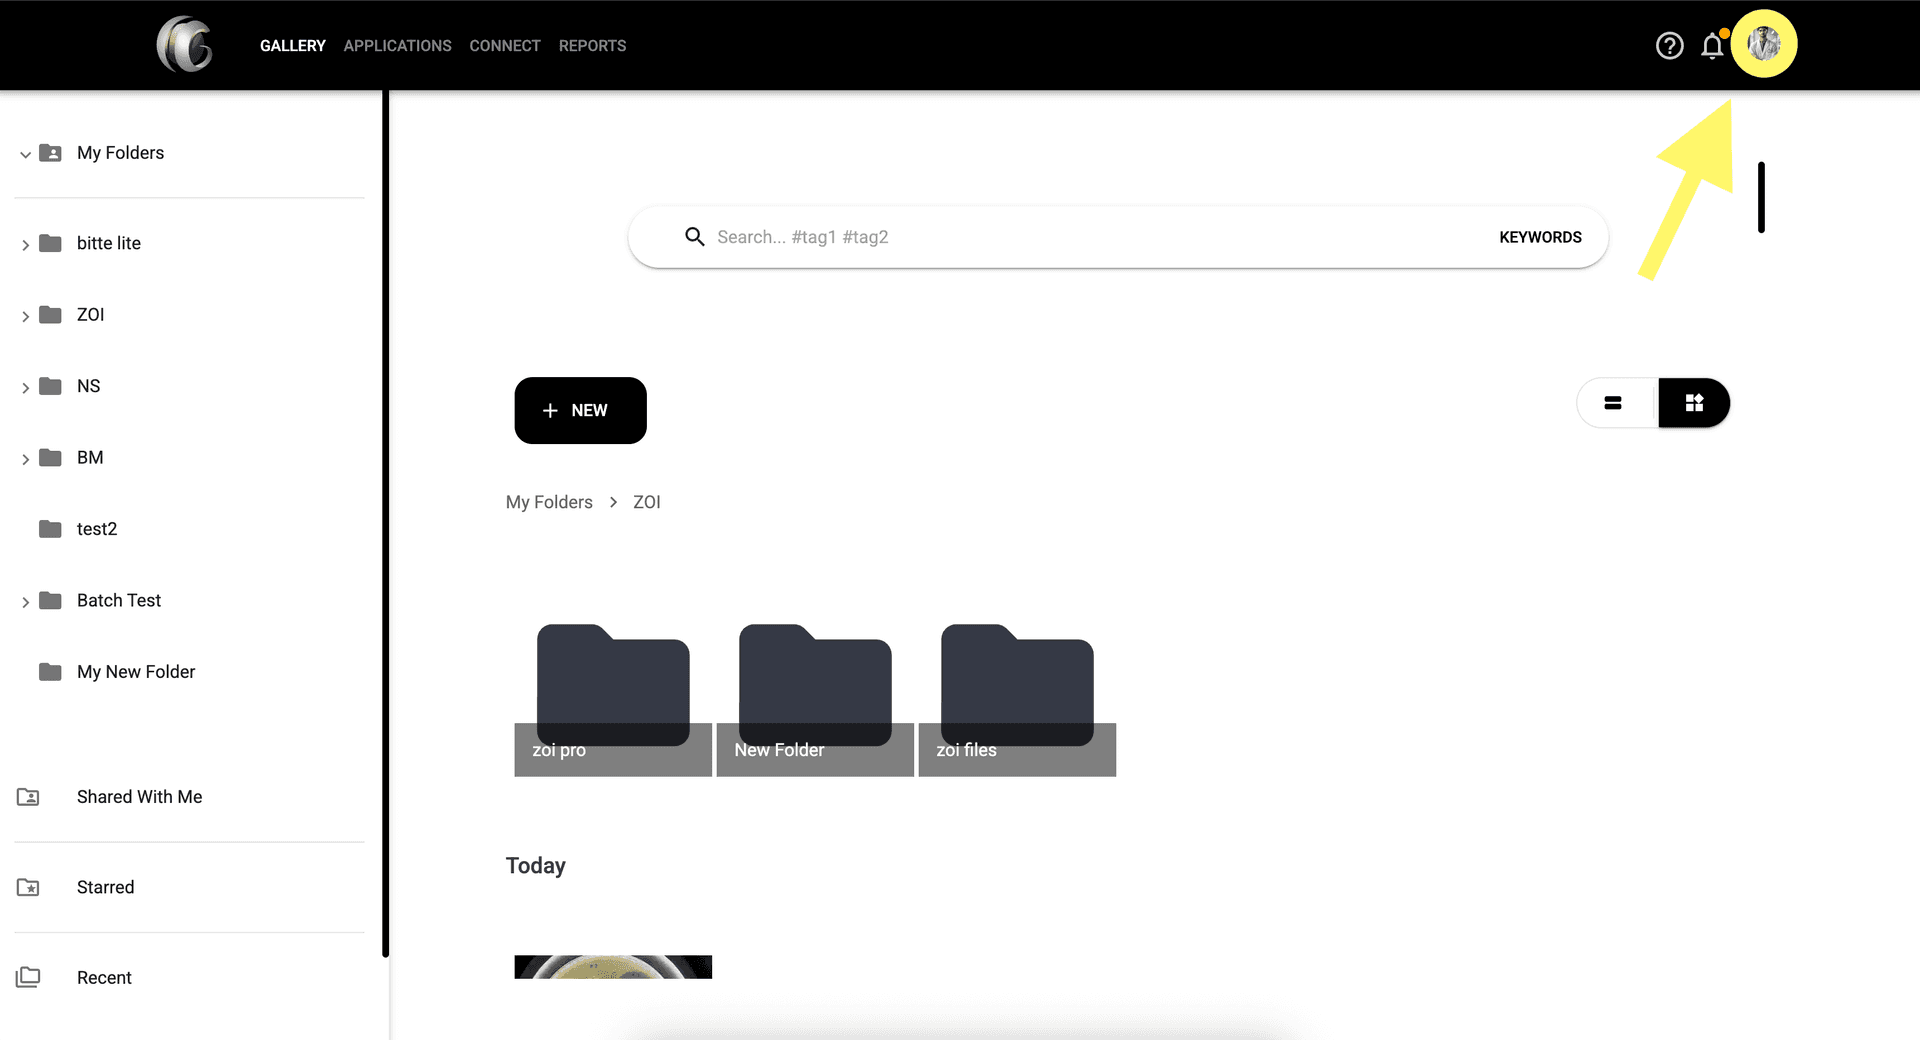Open the help question mark icon

pyautogui.click(x=1669, y=46)
